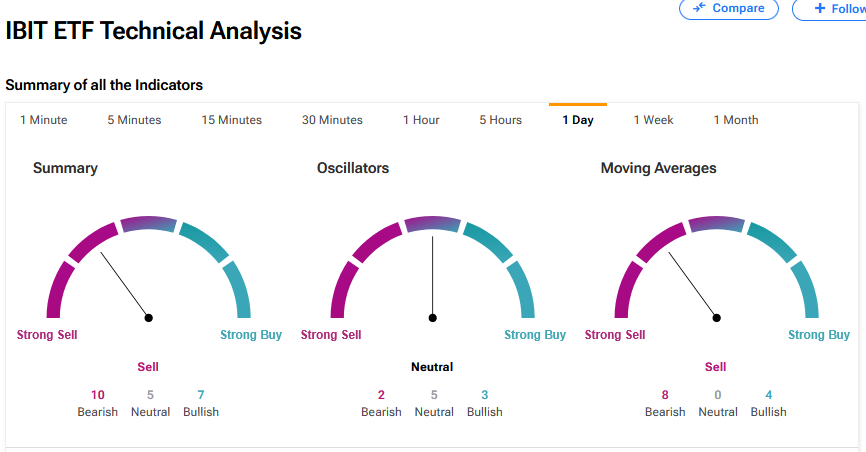Click the active 1 Day tab
This screenshot has width=866, height=452.
577,120
